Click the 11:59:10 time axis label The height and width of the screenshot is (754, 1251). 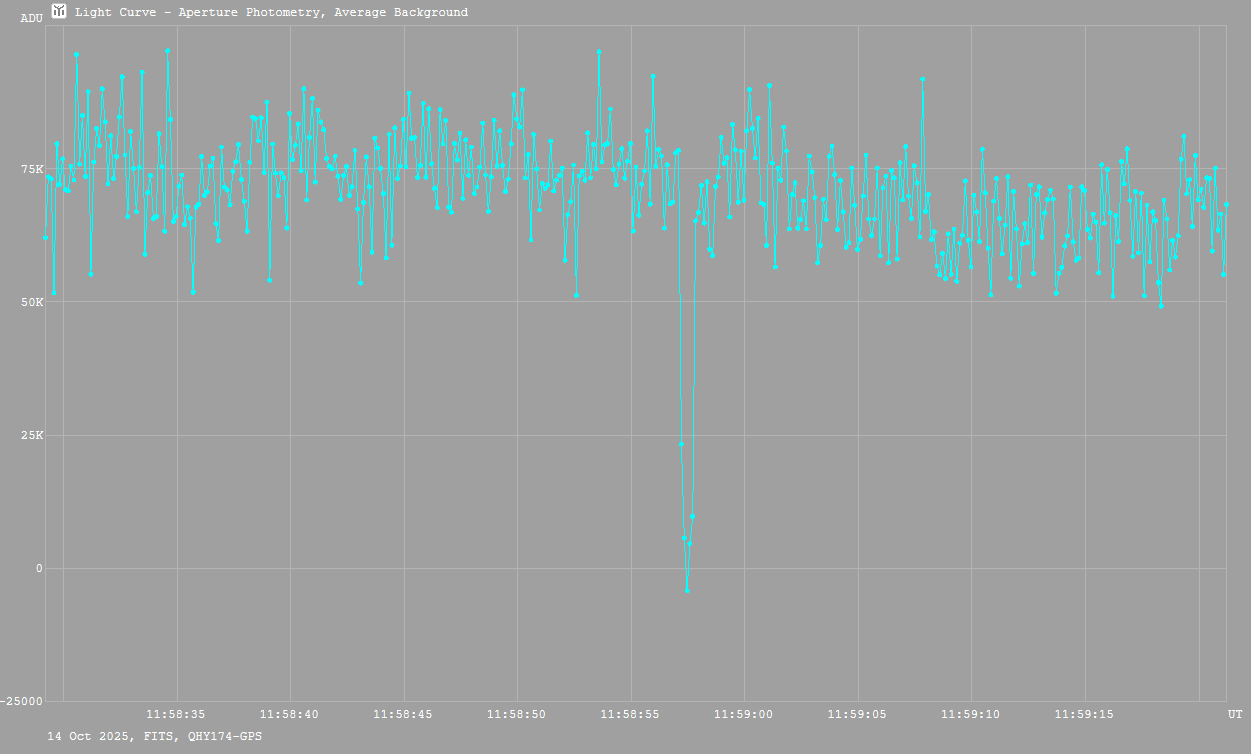pyautogui.click(x=970, y=714)
